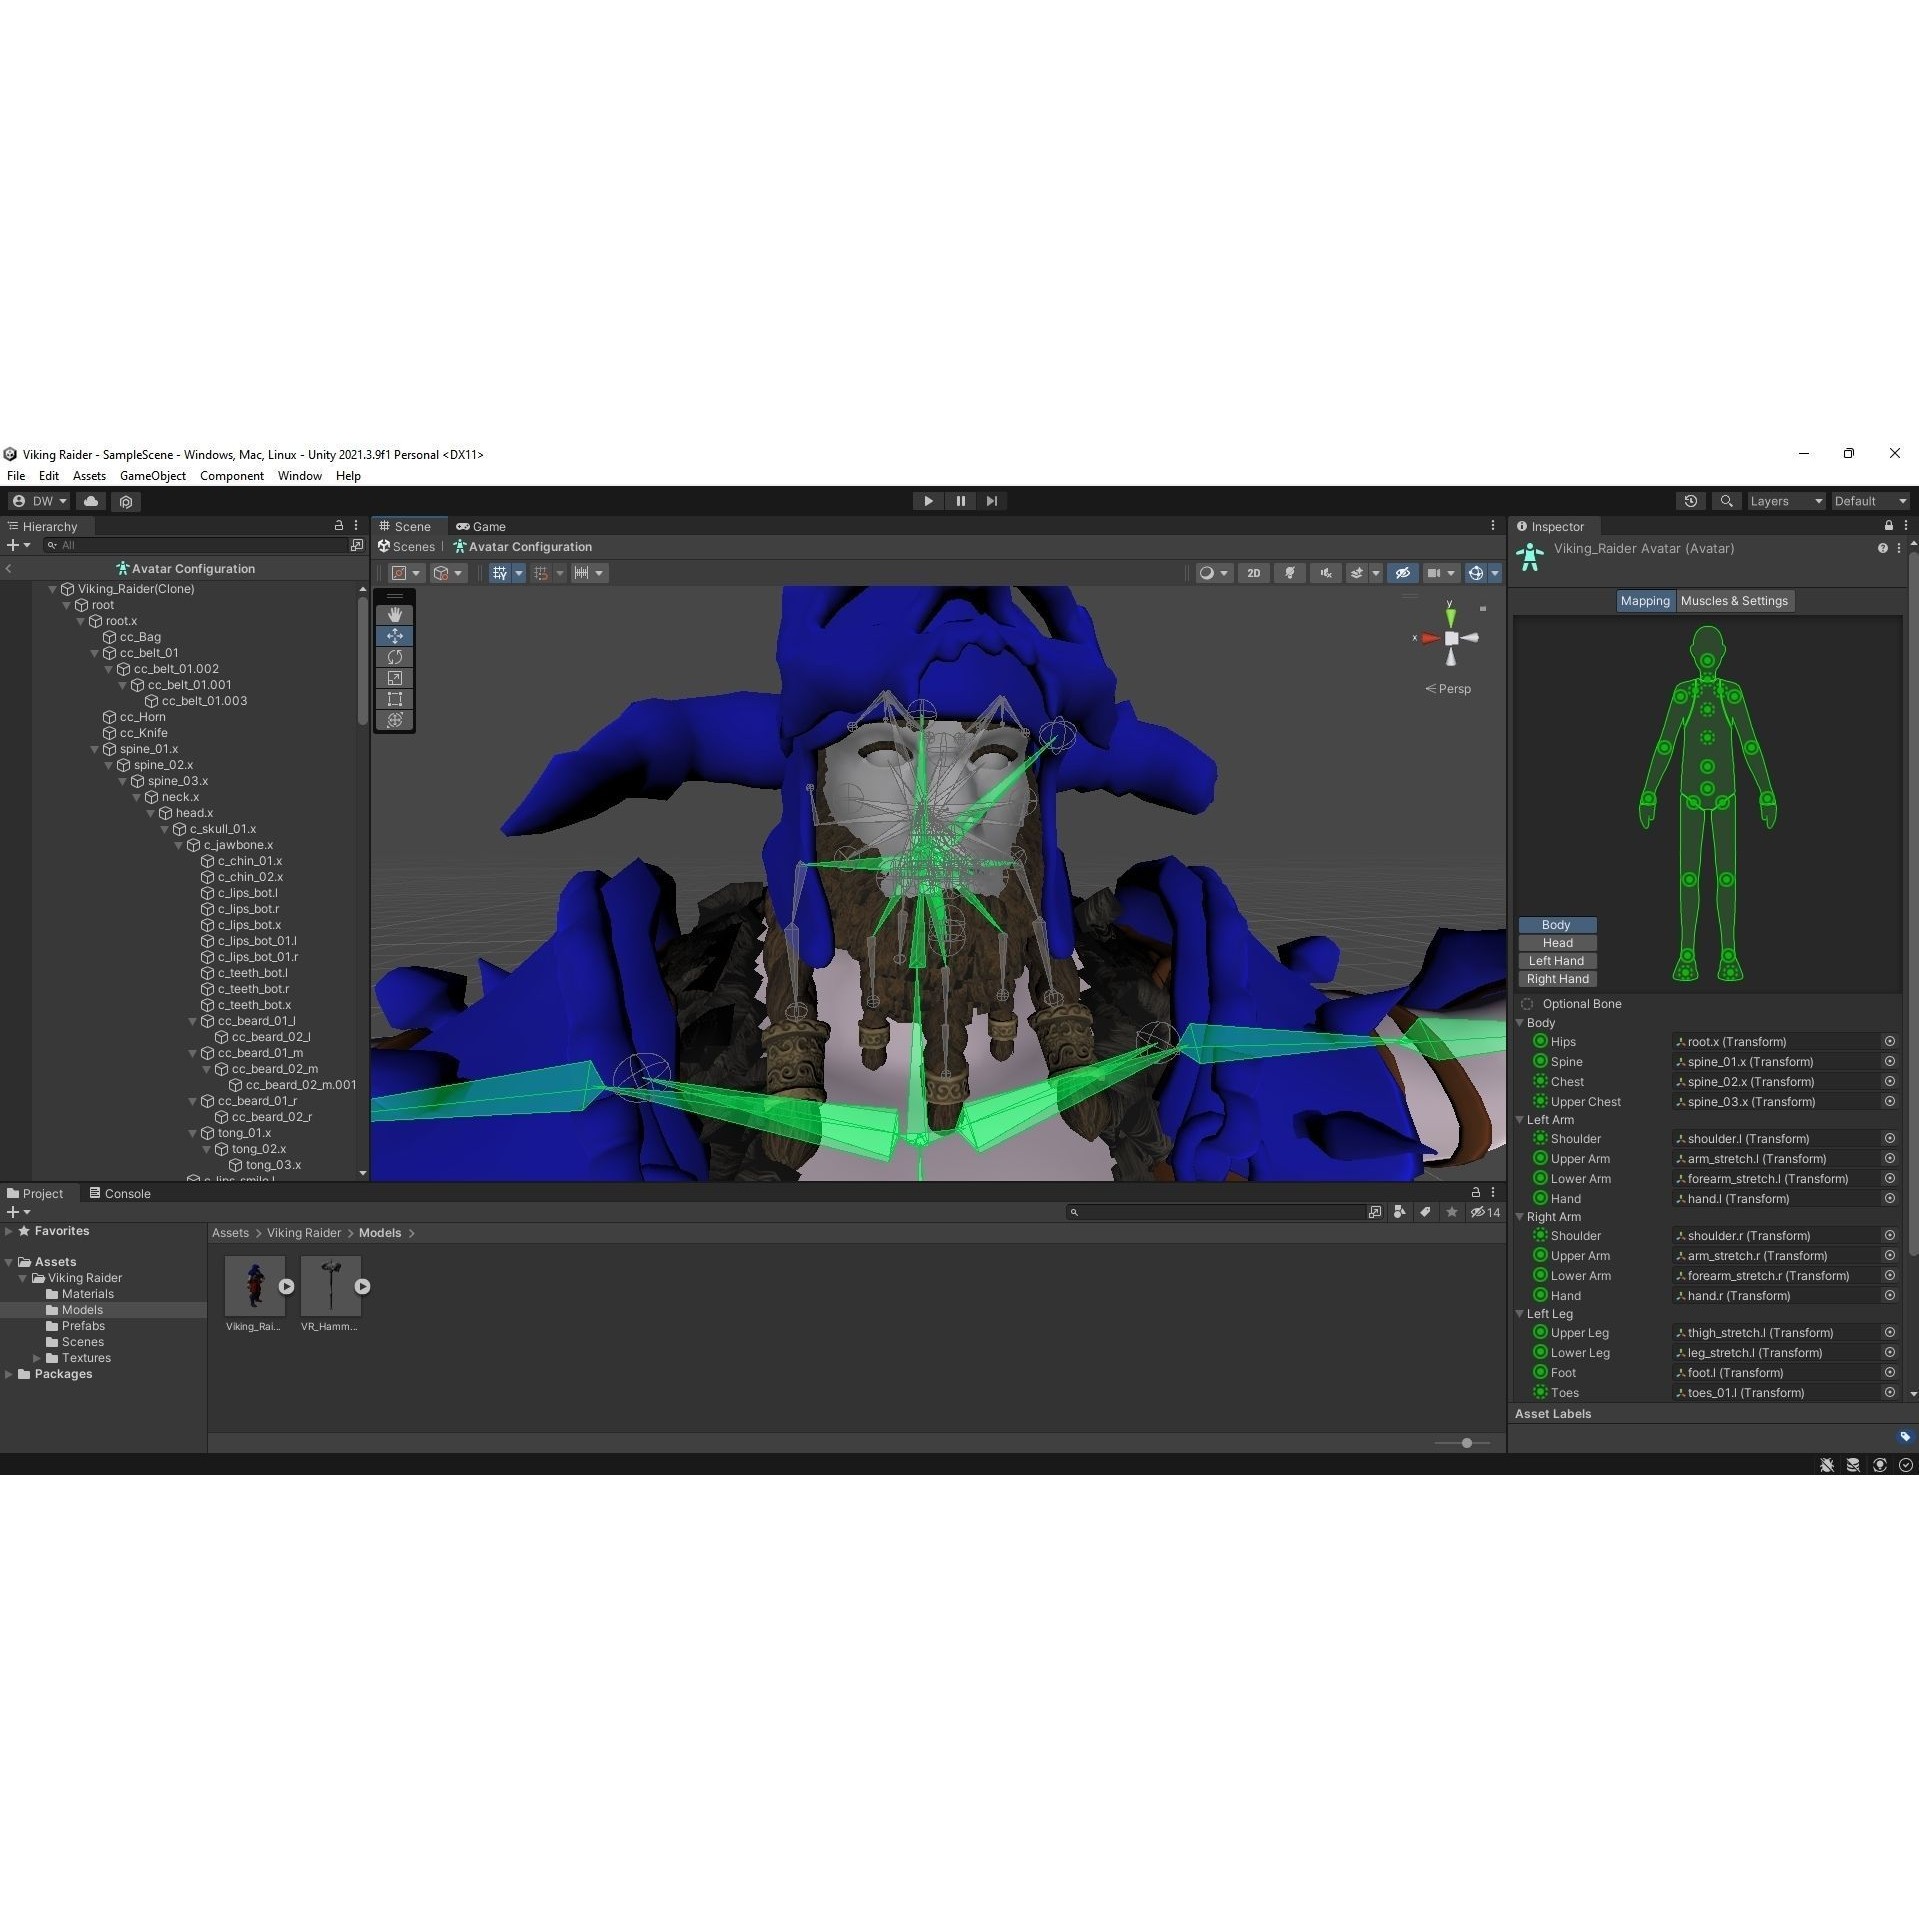This screenshot has height=1919, width=1919.
Task: Activate the Rotate tool
Action: tap(395, 657)
